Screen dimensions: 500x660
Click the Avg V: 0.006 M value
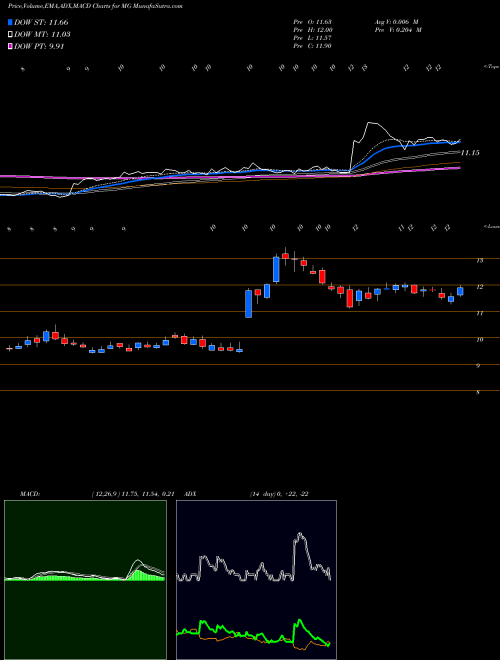point(396,21)
